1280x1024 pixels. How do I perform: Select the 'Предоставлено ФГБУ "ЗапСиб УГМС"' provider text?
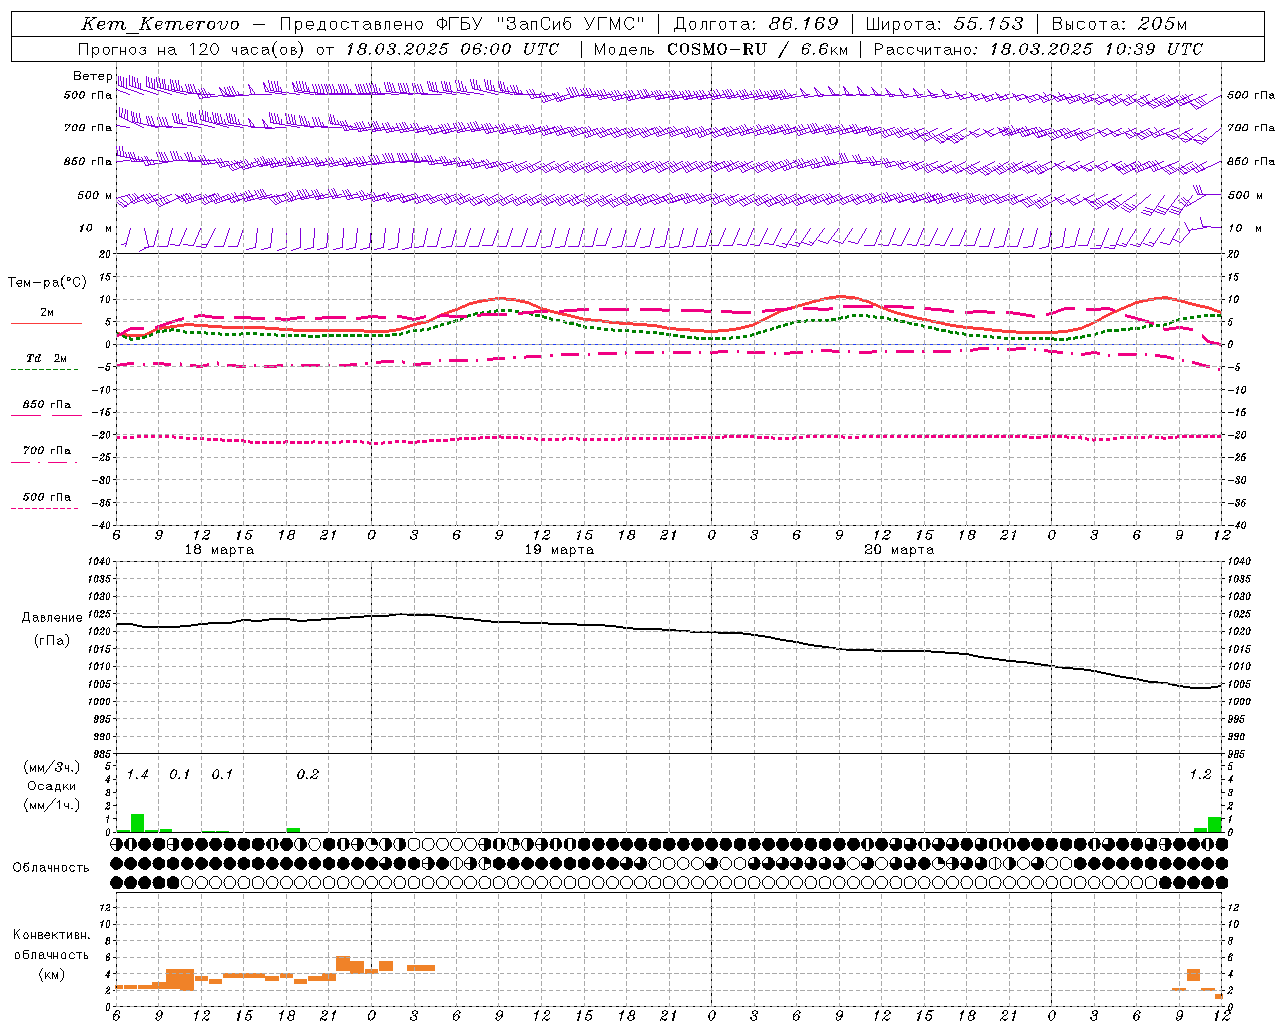[x=462, y=24]
